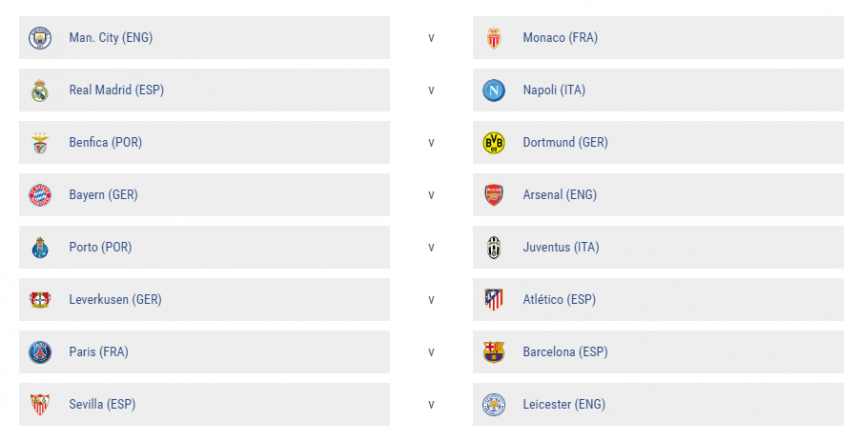Select the Juventus striped crest
The height and width of the screenshot is (441, 860).
(x=494, y=247)
